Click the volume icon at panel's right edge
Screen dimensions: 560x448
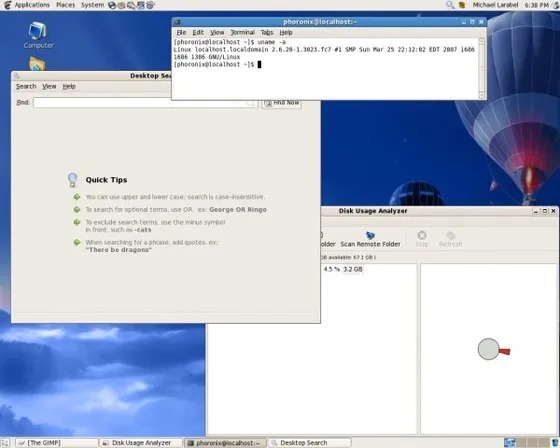556,5
